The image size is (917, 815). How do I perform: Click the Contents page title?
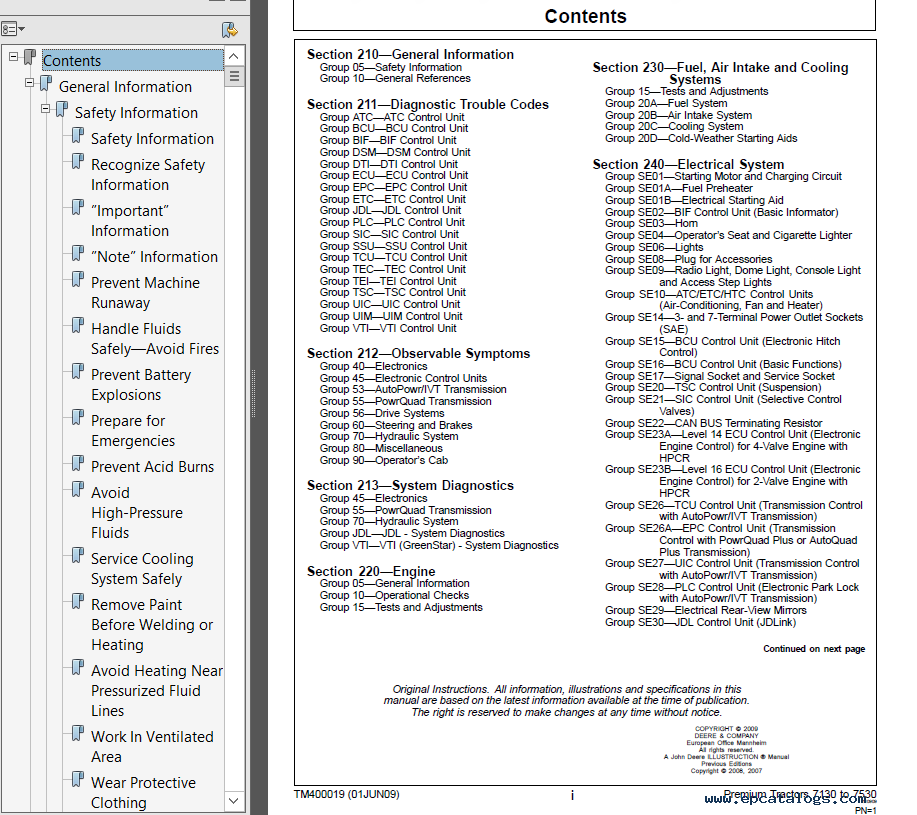(585, 16)
